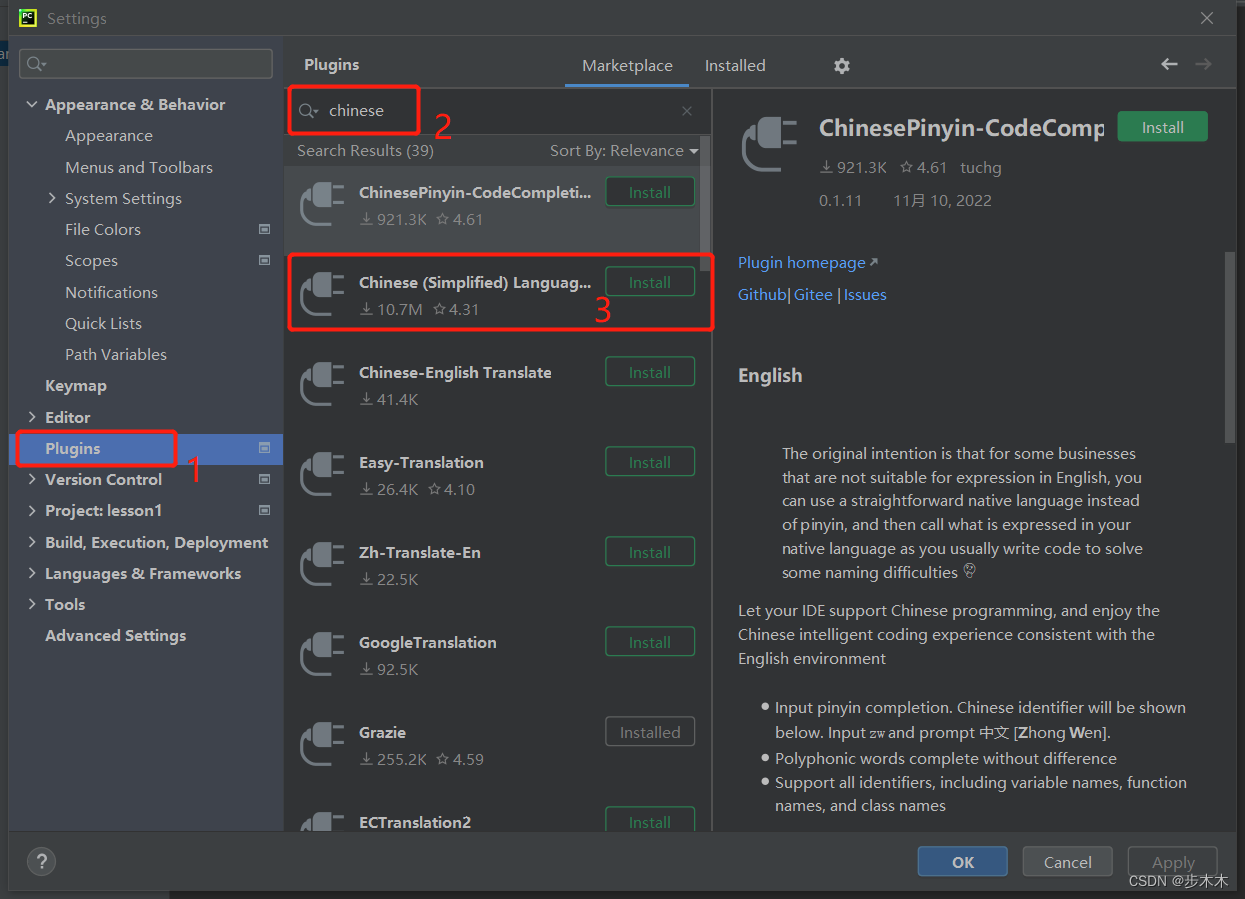Click project-level marker icon beside Scopes
Viewport: 1245px width, 899px height.
click(265, 260)
